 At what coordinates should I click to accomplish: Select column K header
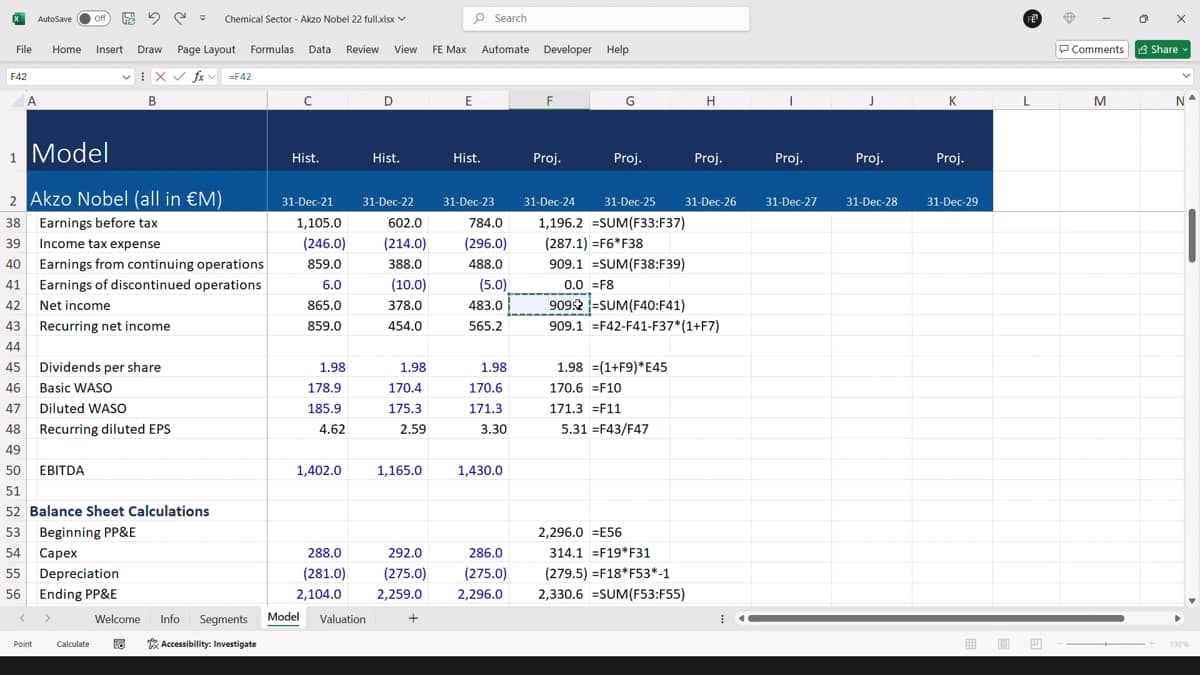point(952,101)
